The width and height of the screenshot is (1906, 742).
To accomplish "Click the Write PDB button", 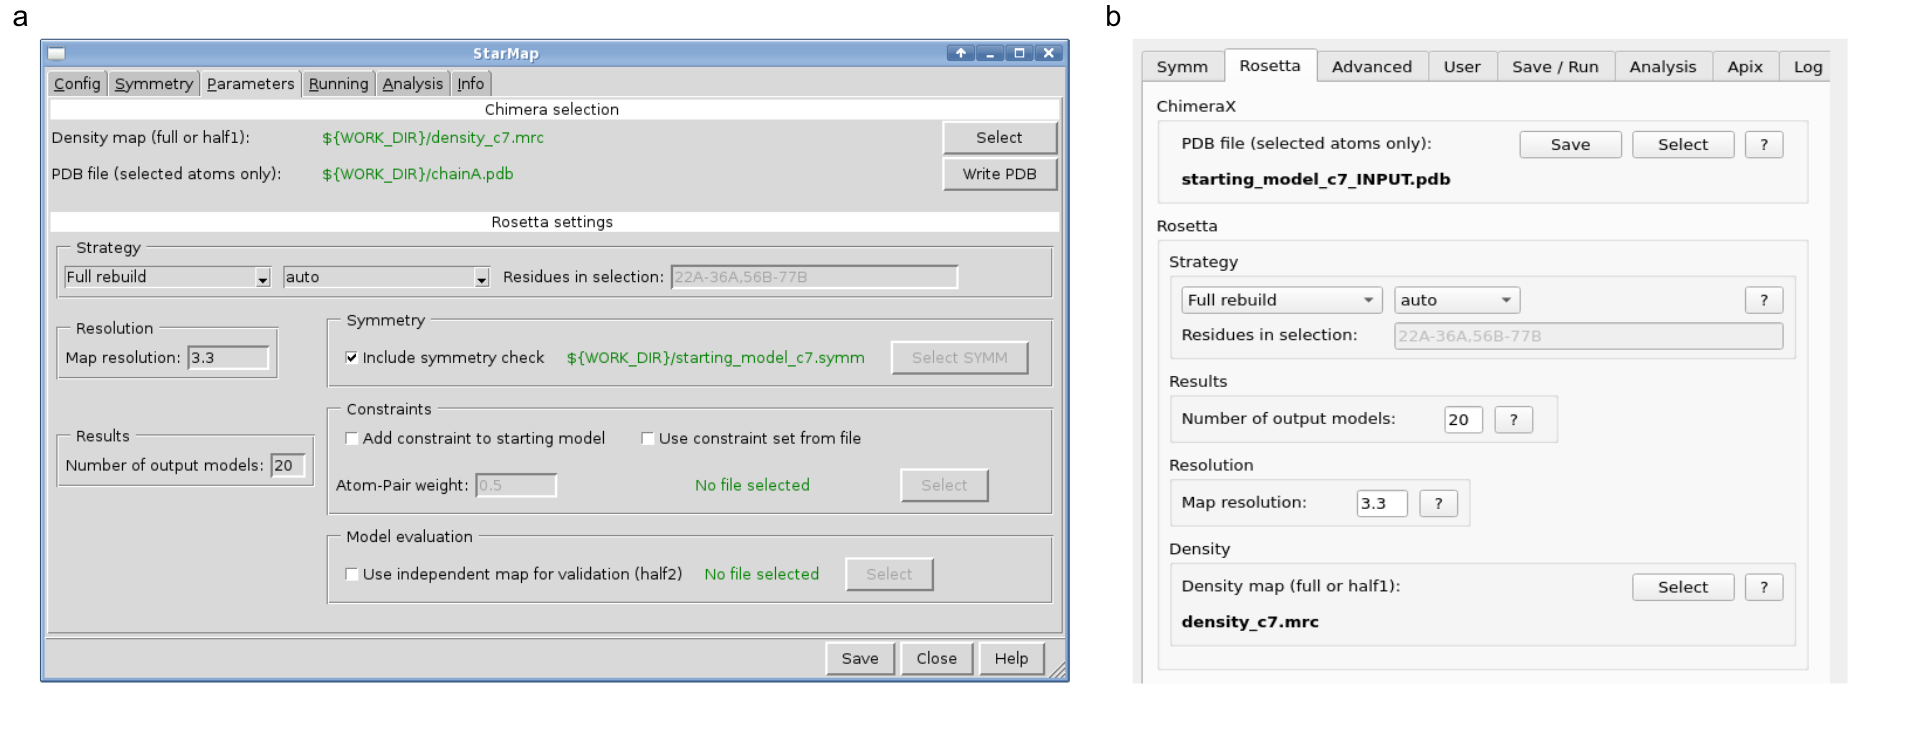I will tap(999, 174).
